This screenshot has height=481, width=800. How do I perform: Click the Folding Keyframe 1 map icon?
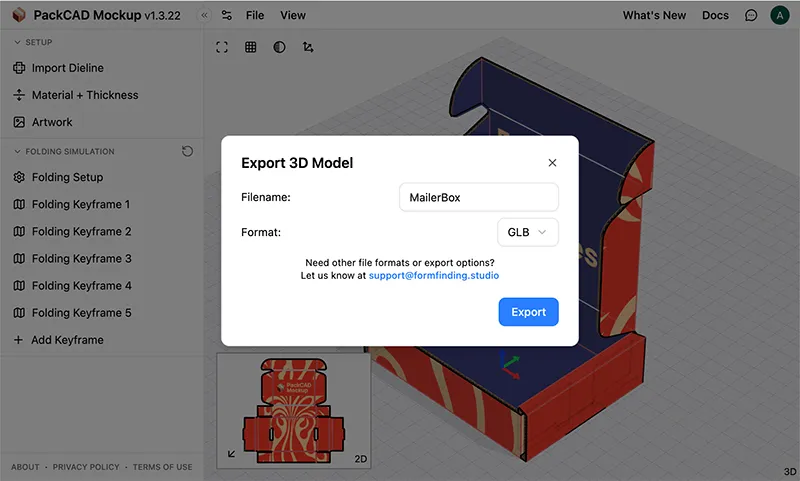click(19, 204)
